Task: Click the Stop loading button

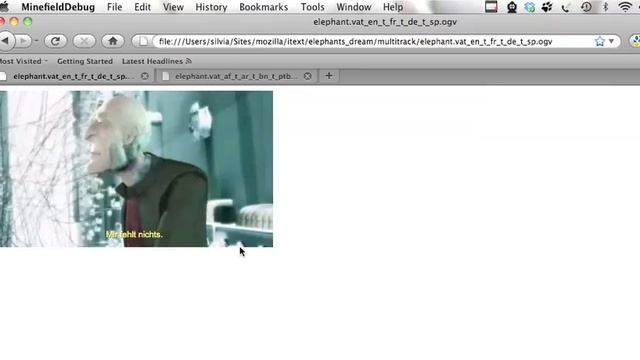Action: click(x=84, y=41)
